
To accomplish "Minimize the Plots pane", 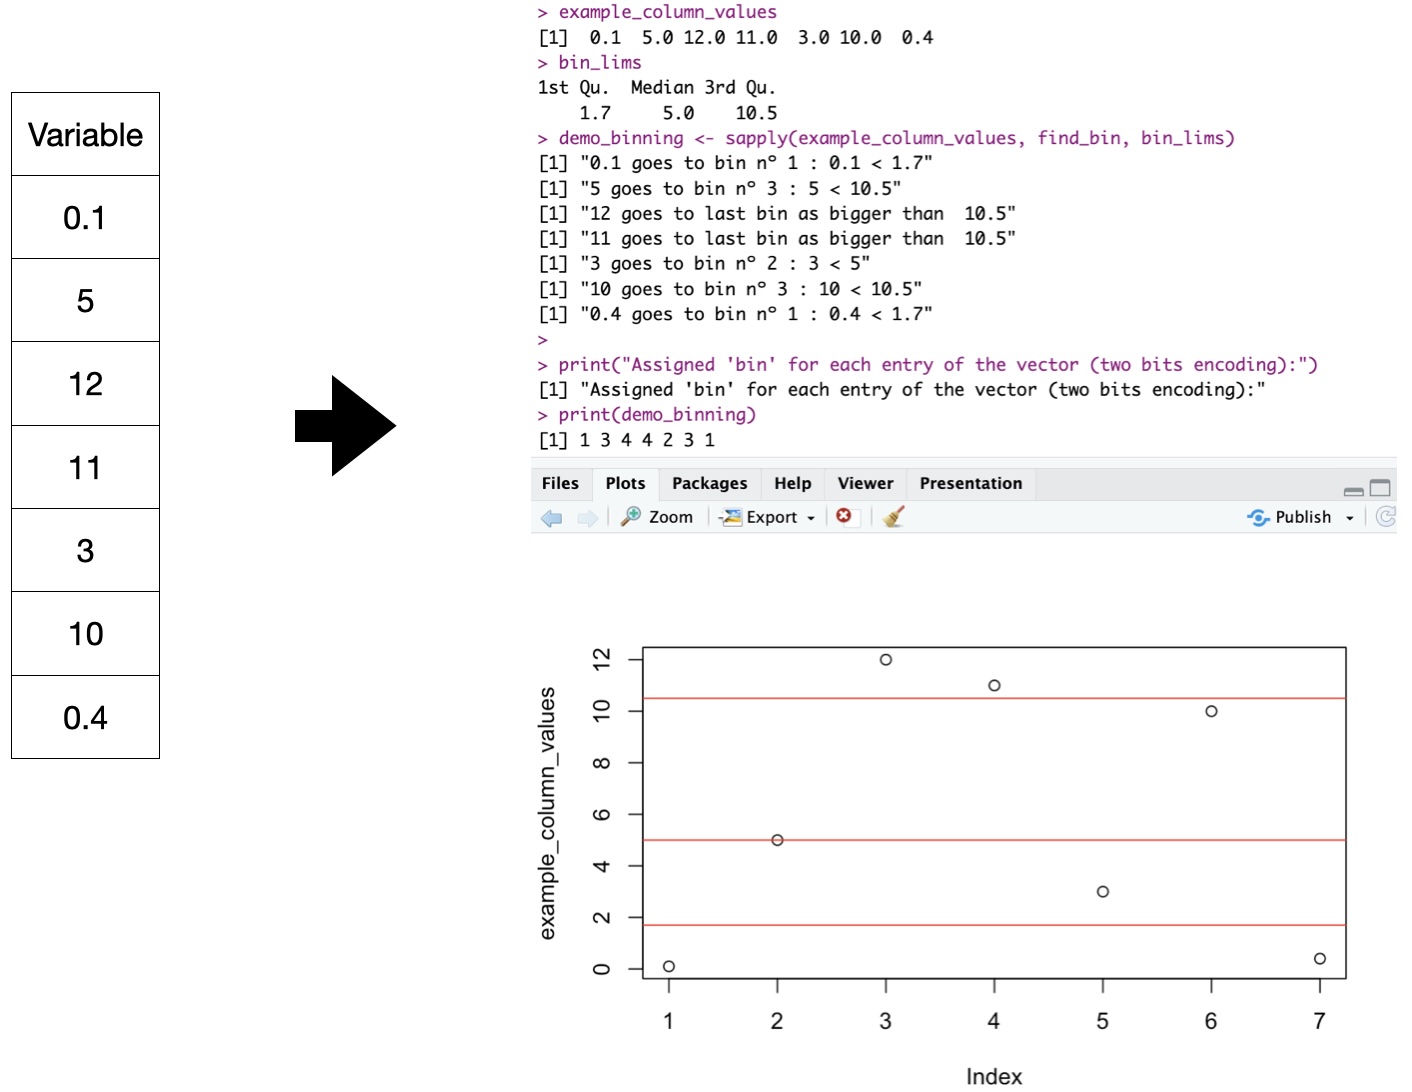I will [x=1353, y=489].
